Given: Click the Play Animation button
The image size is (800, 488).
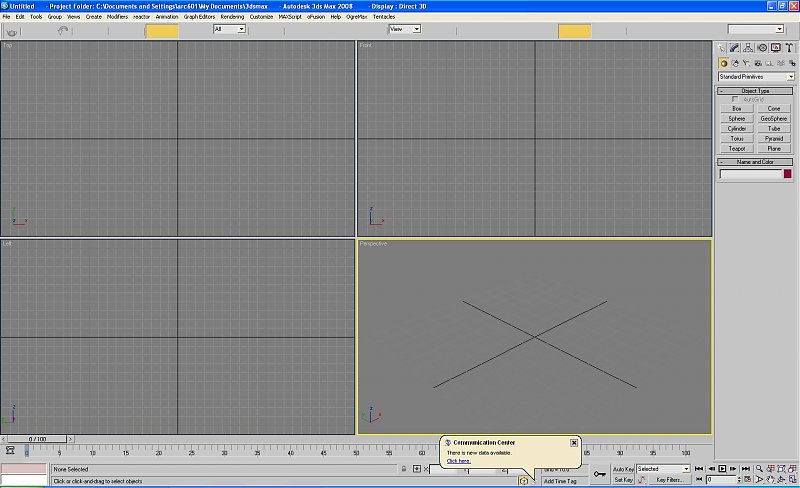Looking at the screenshot, I should click(x=722, y=469).
